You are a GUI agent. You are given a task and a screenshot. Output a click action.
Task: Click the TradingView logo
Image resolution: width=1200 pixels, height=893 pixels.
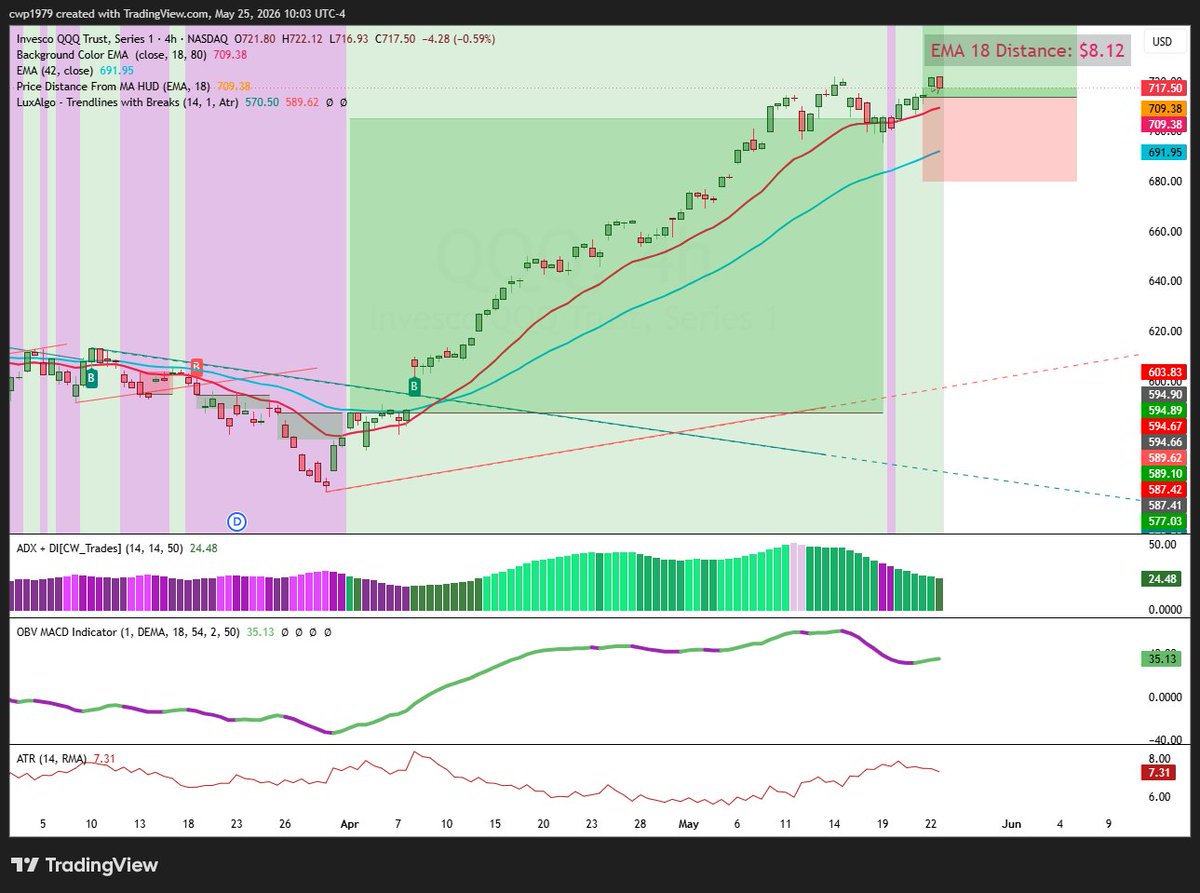[x=85, y=865]
